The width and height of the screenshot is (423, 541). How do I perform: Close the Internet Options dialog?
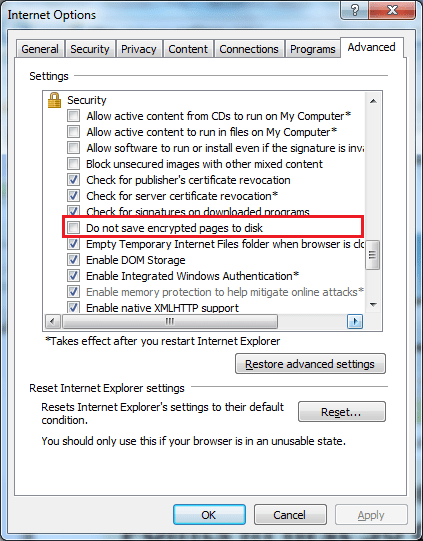coord(392,9)
